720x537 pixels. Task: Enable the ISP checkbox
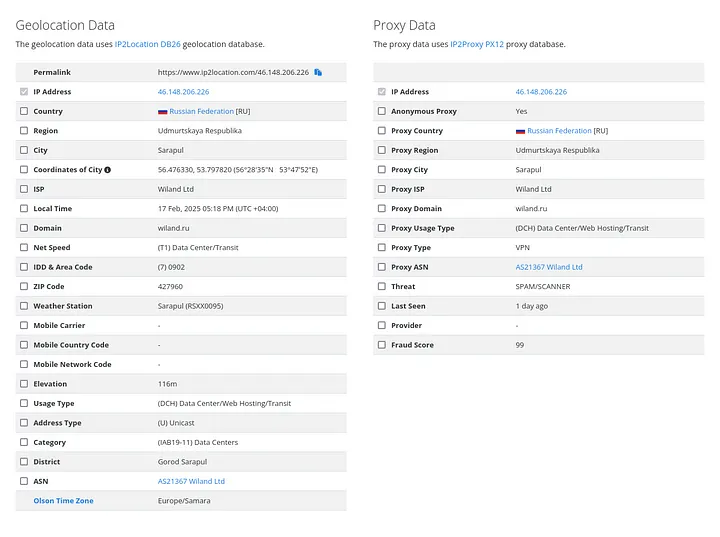click(x=24, y=189)
